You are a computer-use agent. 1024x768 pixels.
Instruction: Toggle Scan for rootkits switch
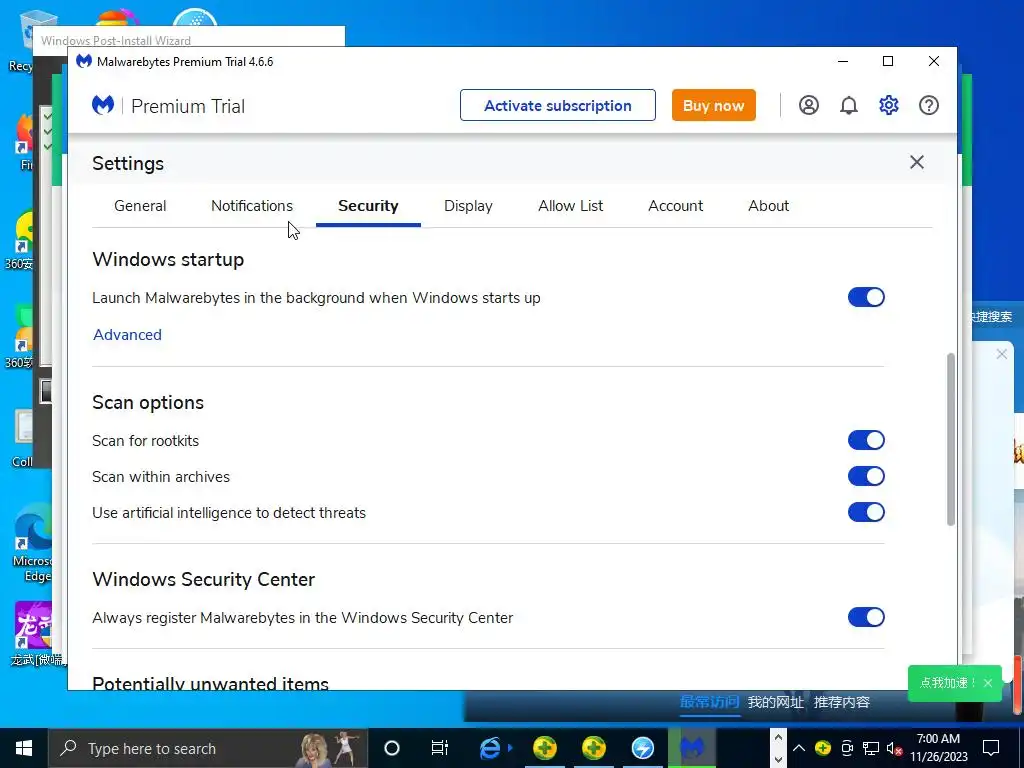[x=866, y=440]
